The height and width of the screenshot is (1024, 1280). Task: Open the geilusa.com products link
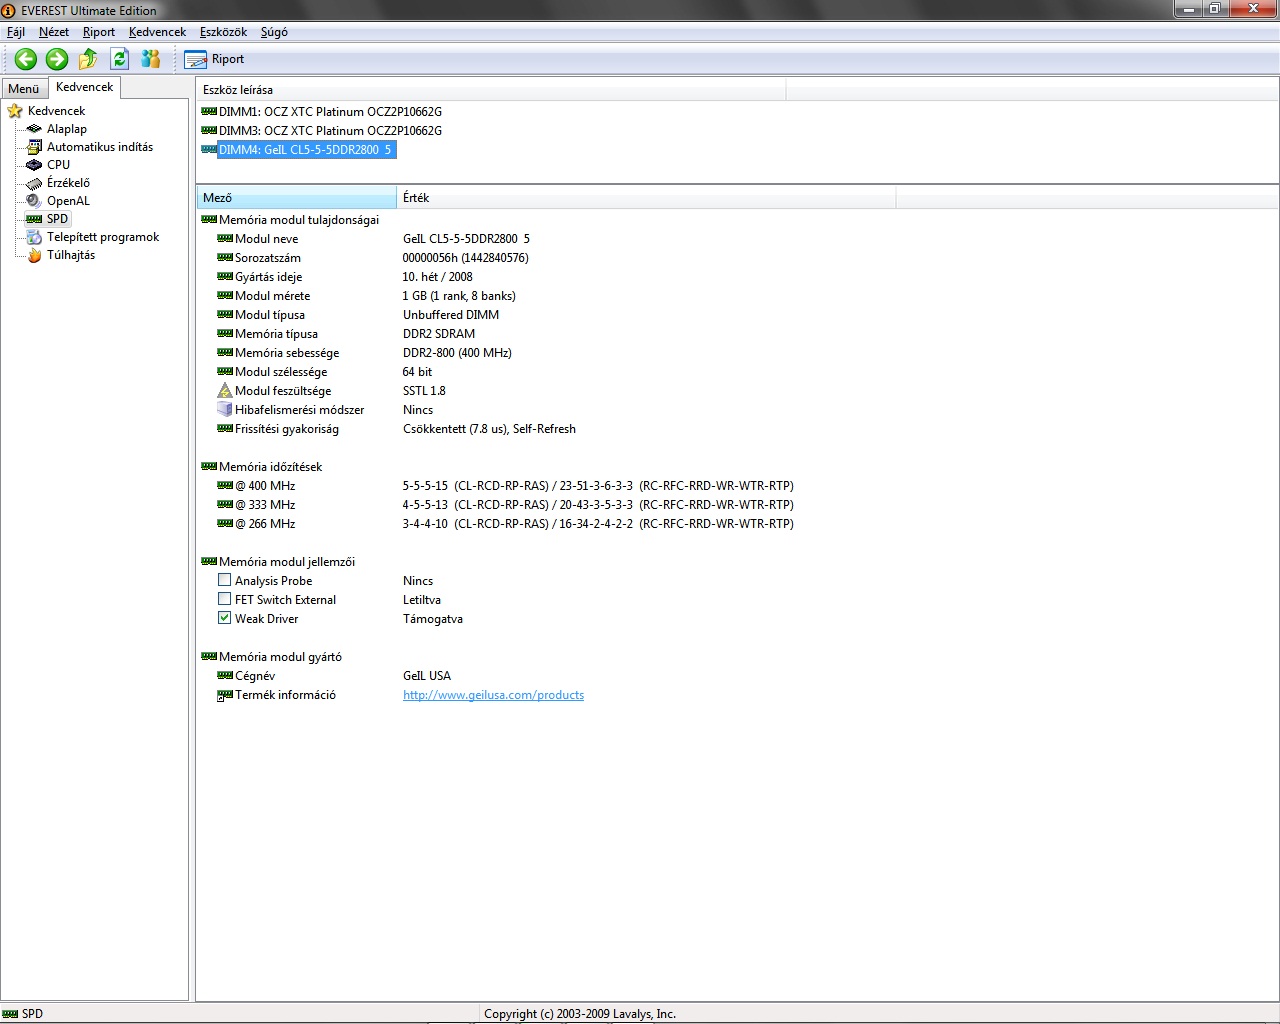click(x=493, y=695)
